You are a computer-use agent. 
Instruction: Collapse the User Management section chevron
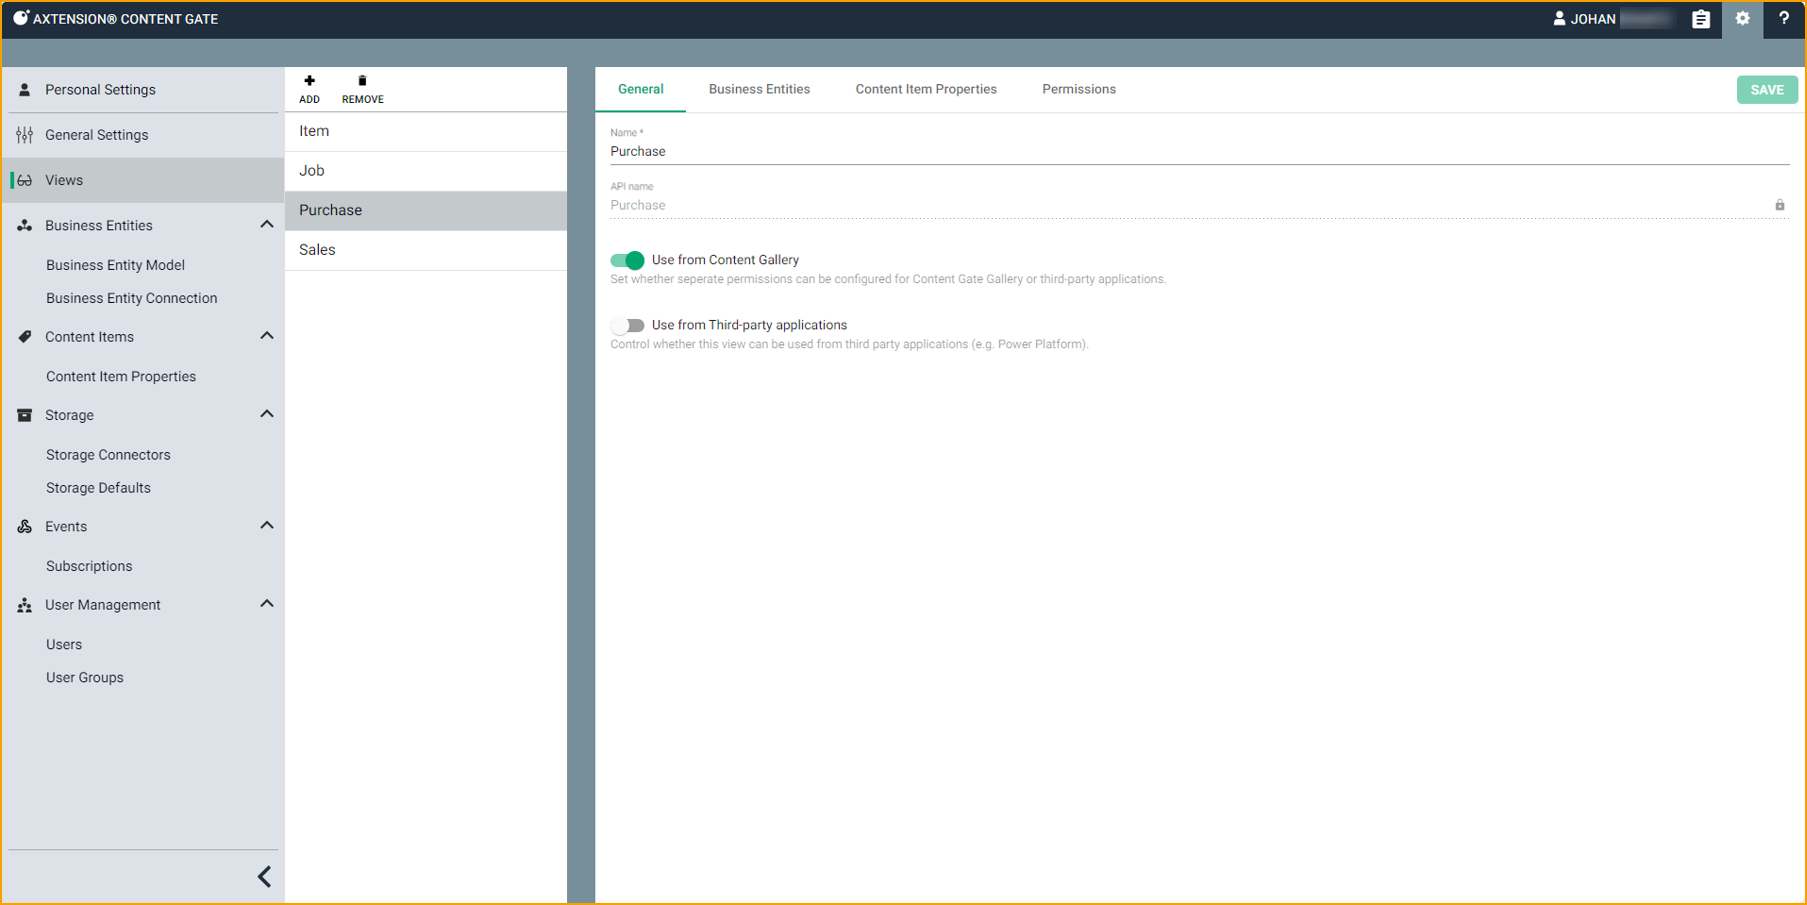[267, 604]
